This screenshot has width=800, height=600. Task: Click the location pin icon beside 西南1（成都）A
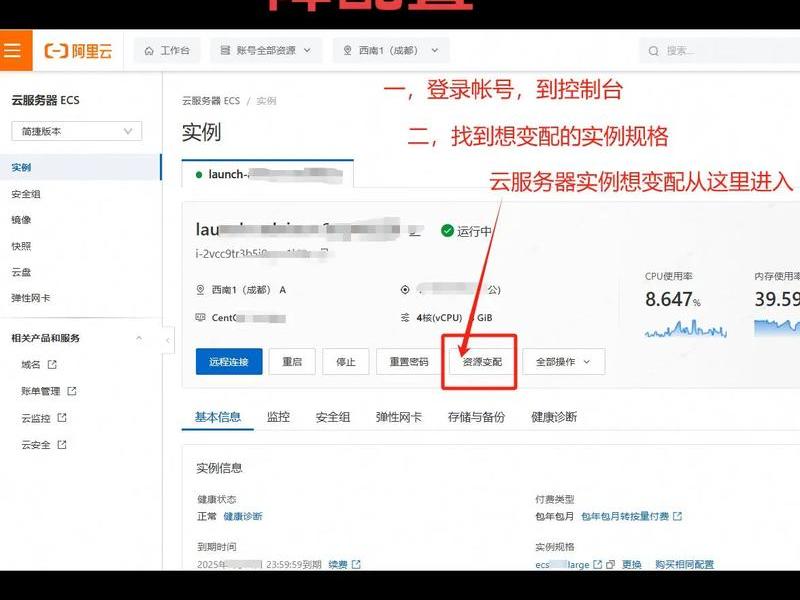coord(201,290)
